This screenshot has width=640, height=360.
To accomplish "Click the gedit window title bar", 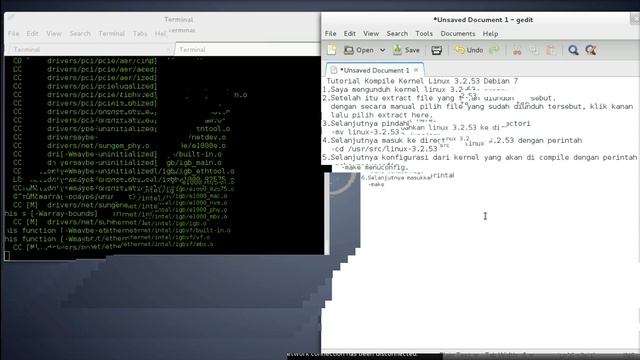I will point(483,20).
